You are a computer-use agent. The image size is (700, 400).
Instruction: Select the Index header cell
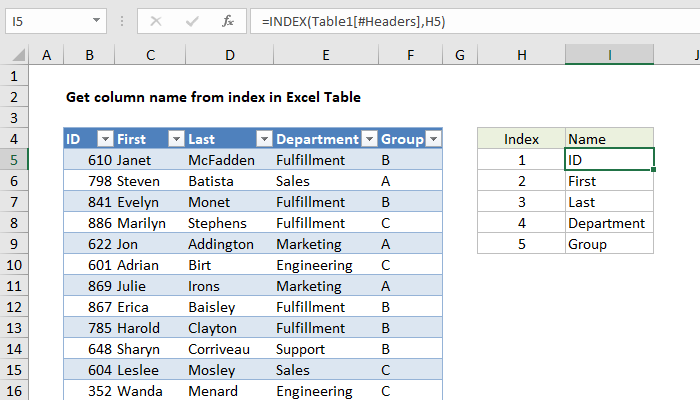tap(521, 139)
